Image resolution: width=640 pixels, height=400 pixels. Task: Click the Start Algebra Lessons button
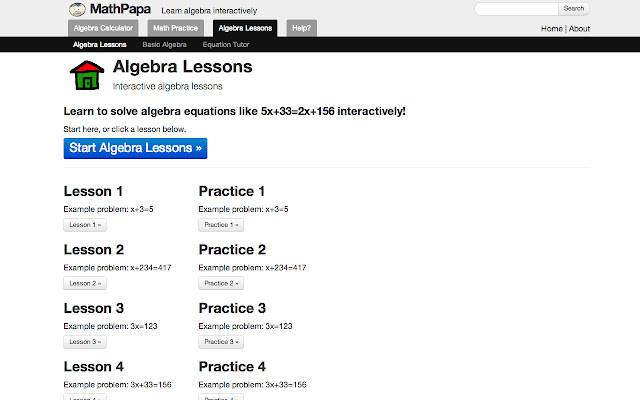coord(135,148)
